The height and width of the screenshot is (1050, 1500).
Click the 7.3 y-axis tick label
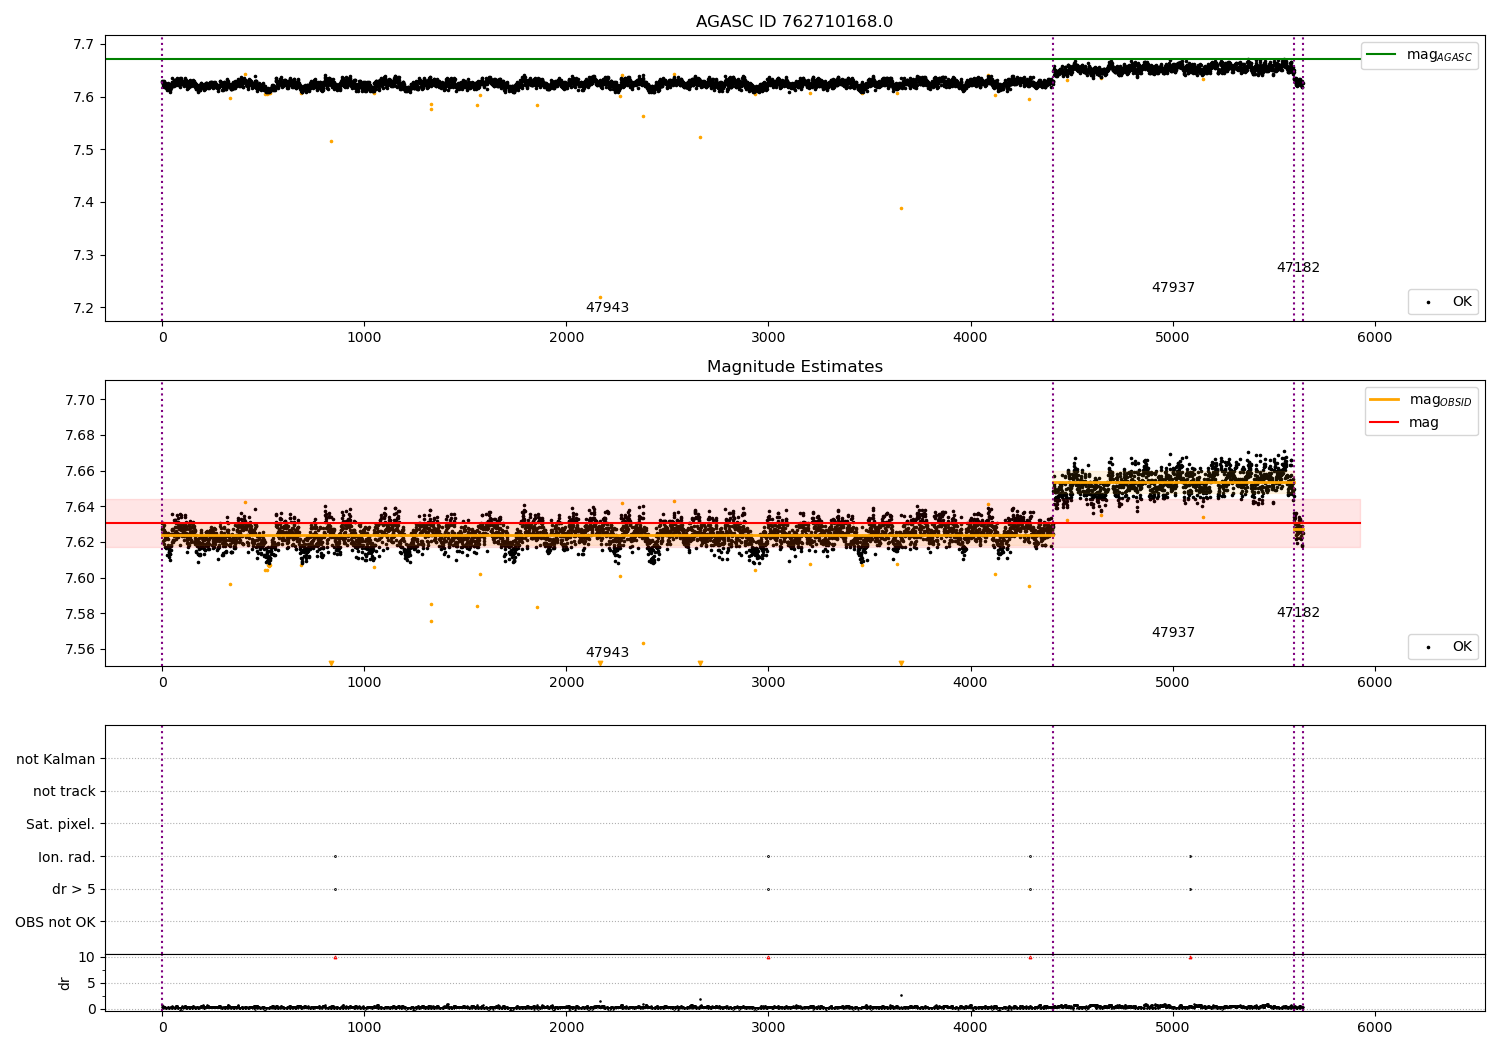84,255
